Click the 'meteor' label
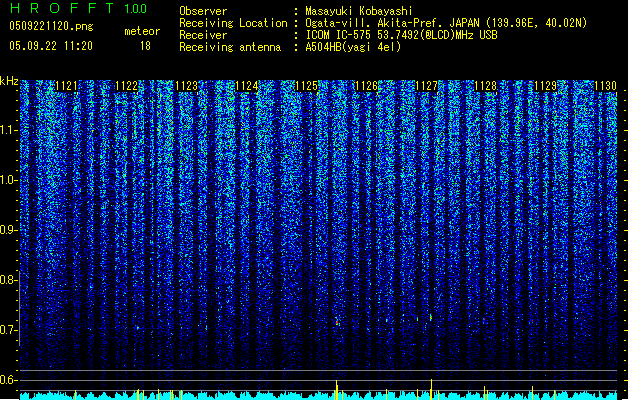 (x=142, y=31)
